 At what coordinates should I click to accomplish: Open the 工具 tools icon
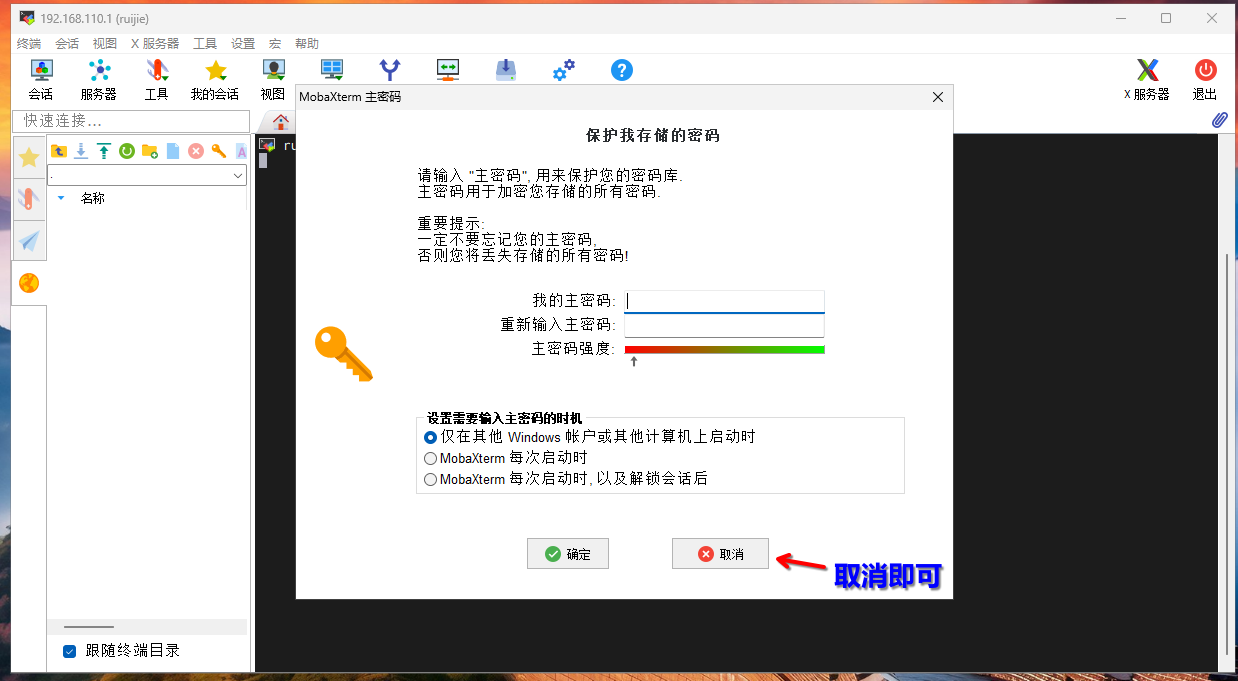coord(156,70)
